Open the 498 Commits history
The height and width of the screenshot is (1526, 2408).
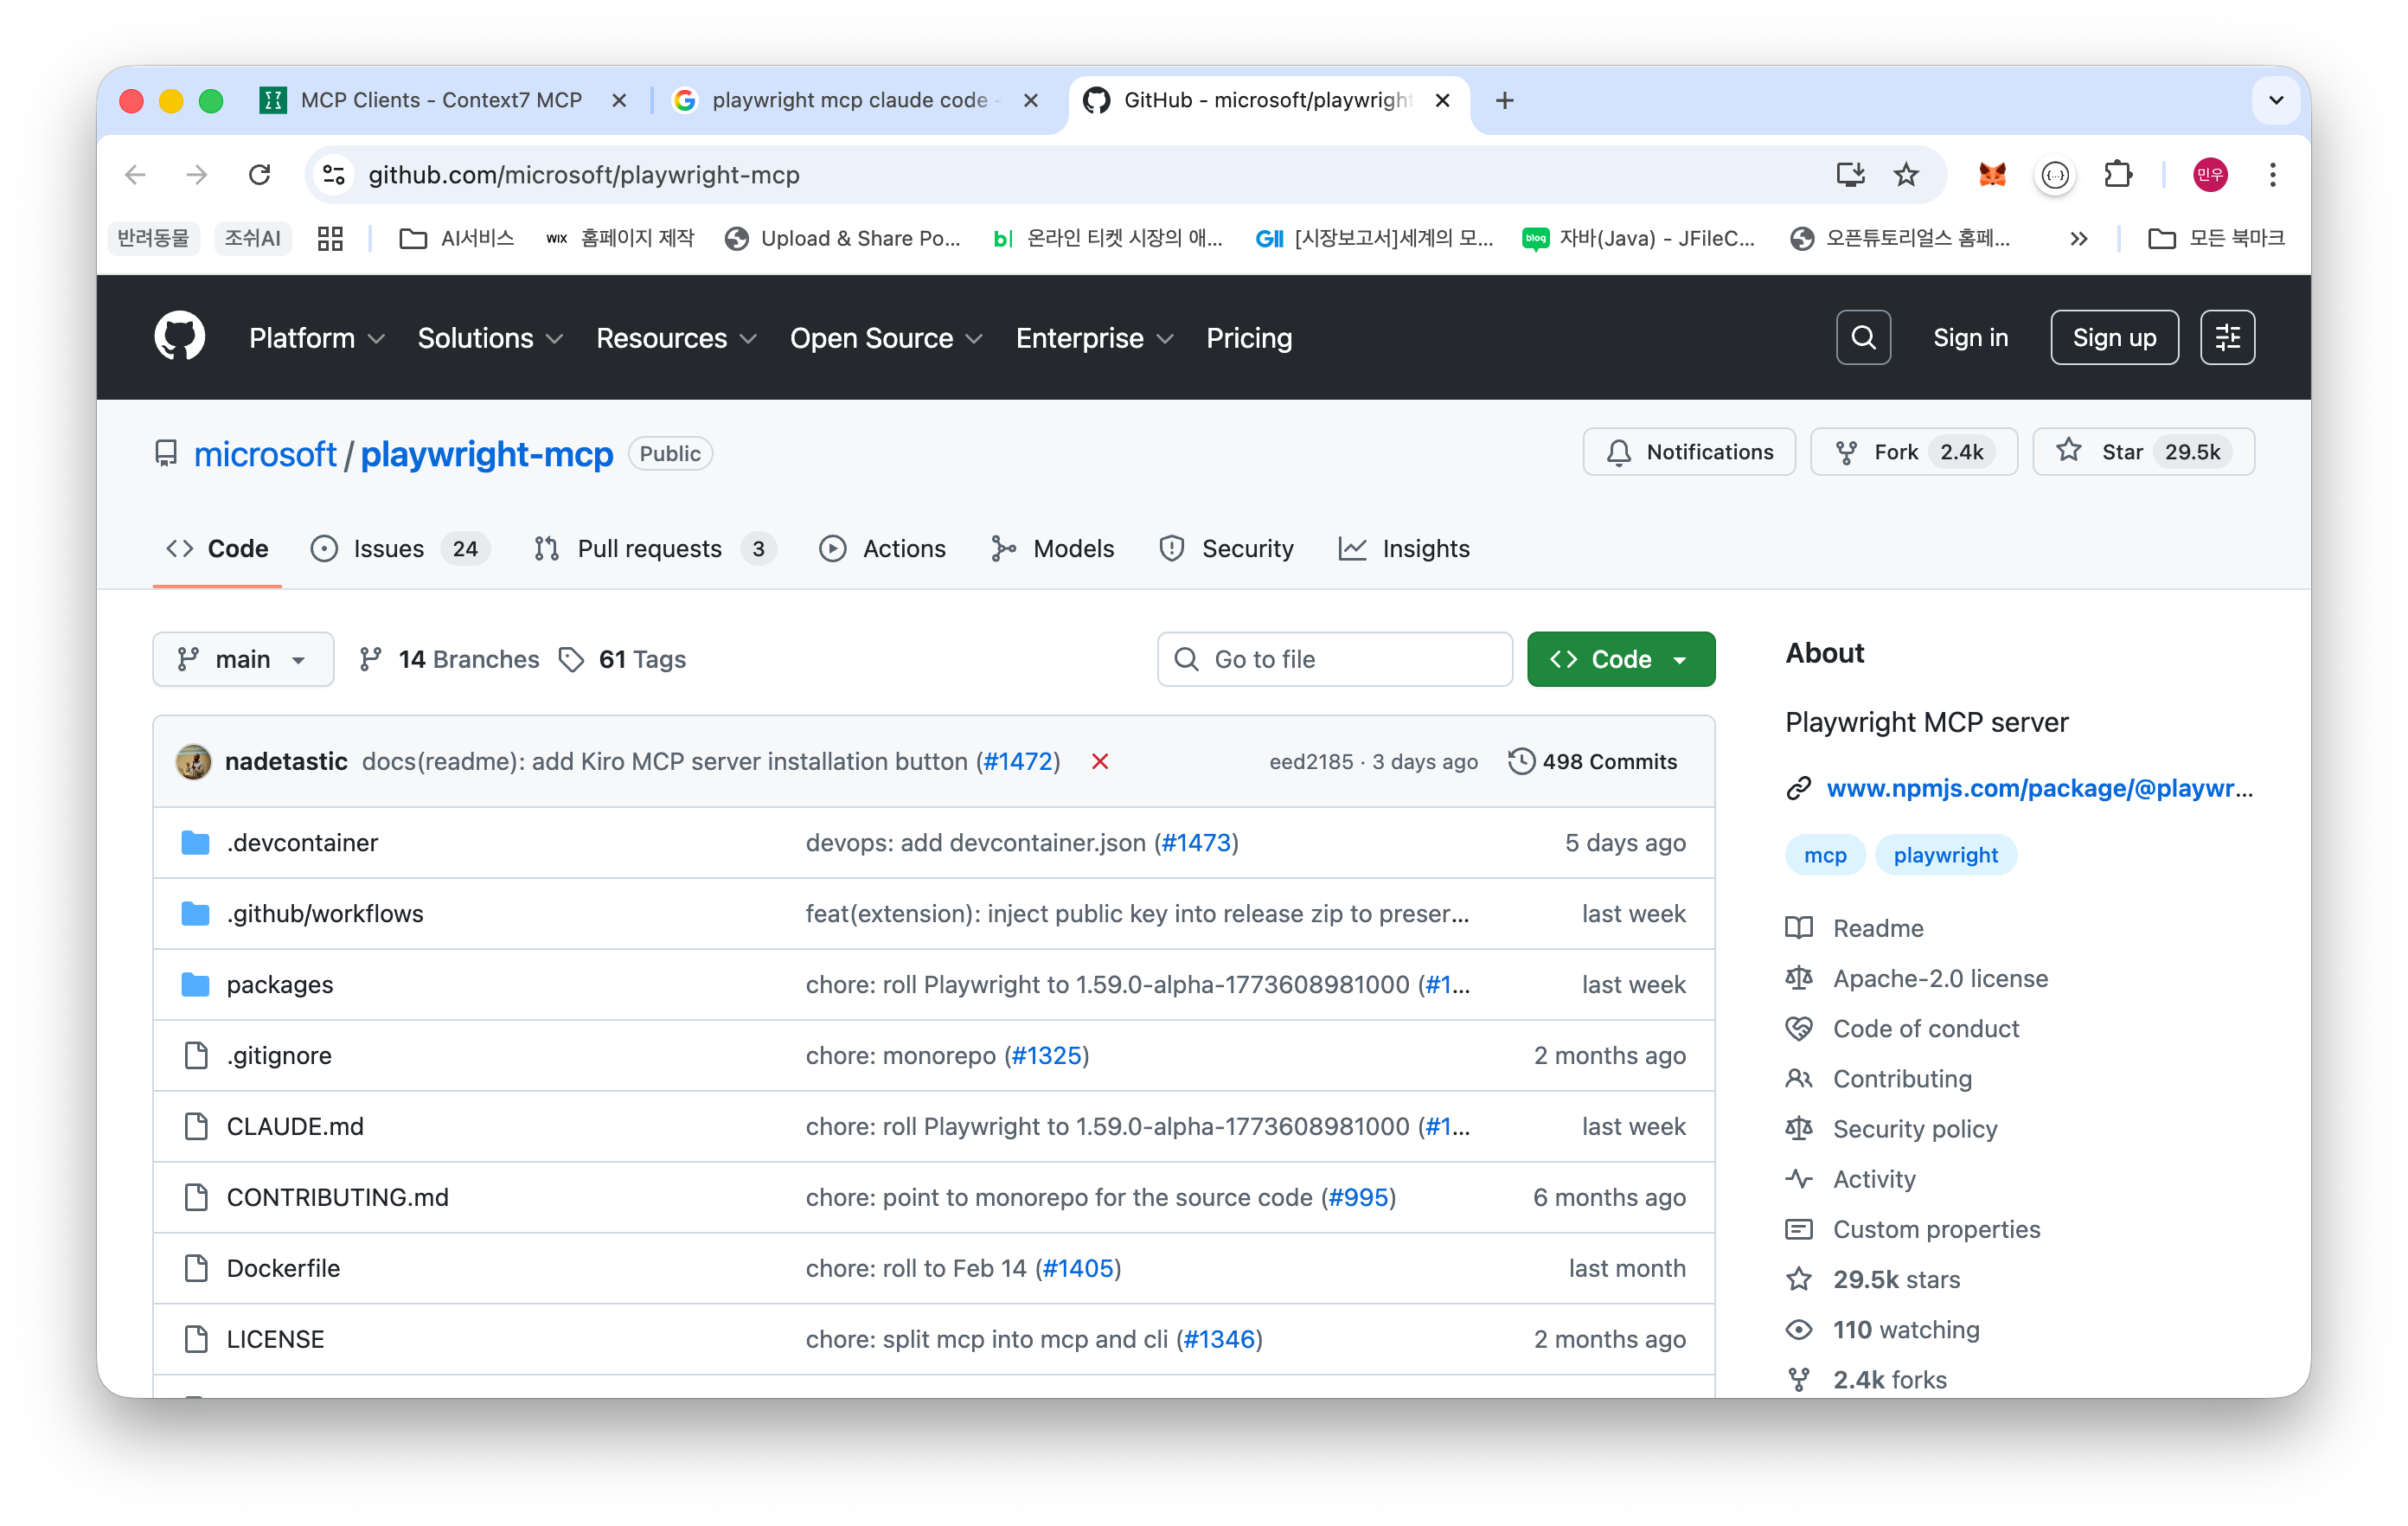click(x=1593, y=761)
